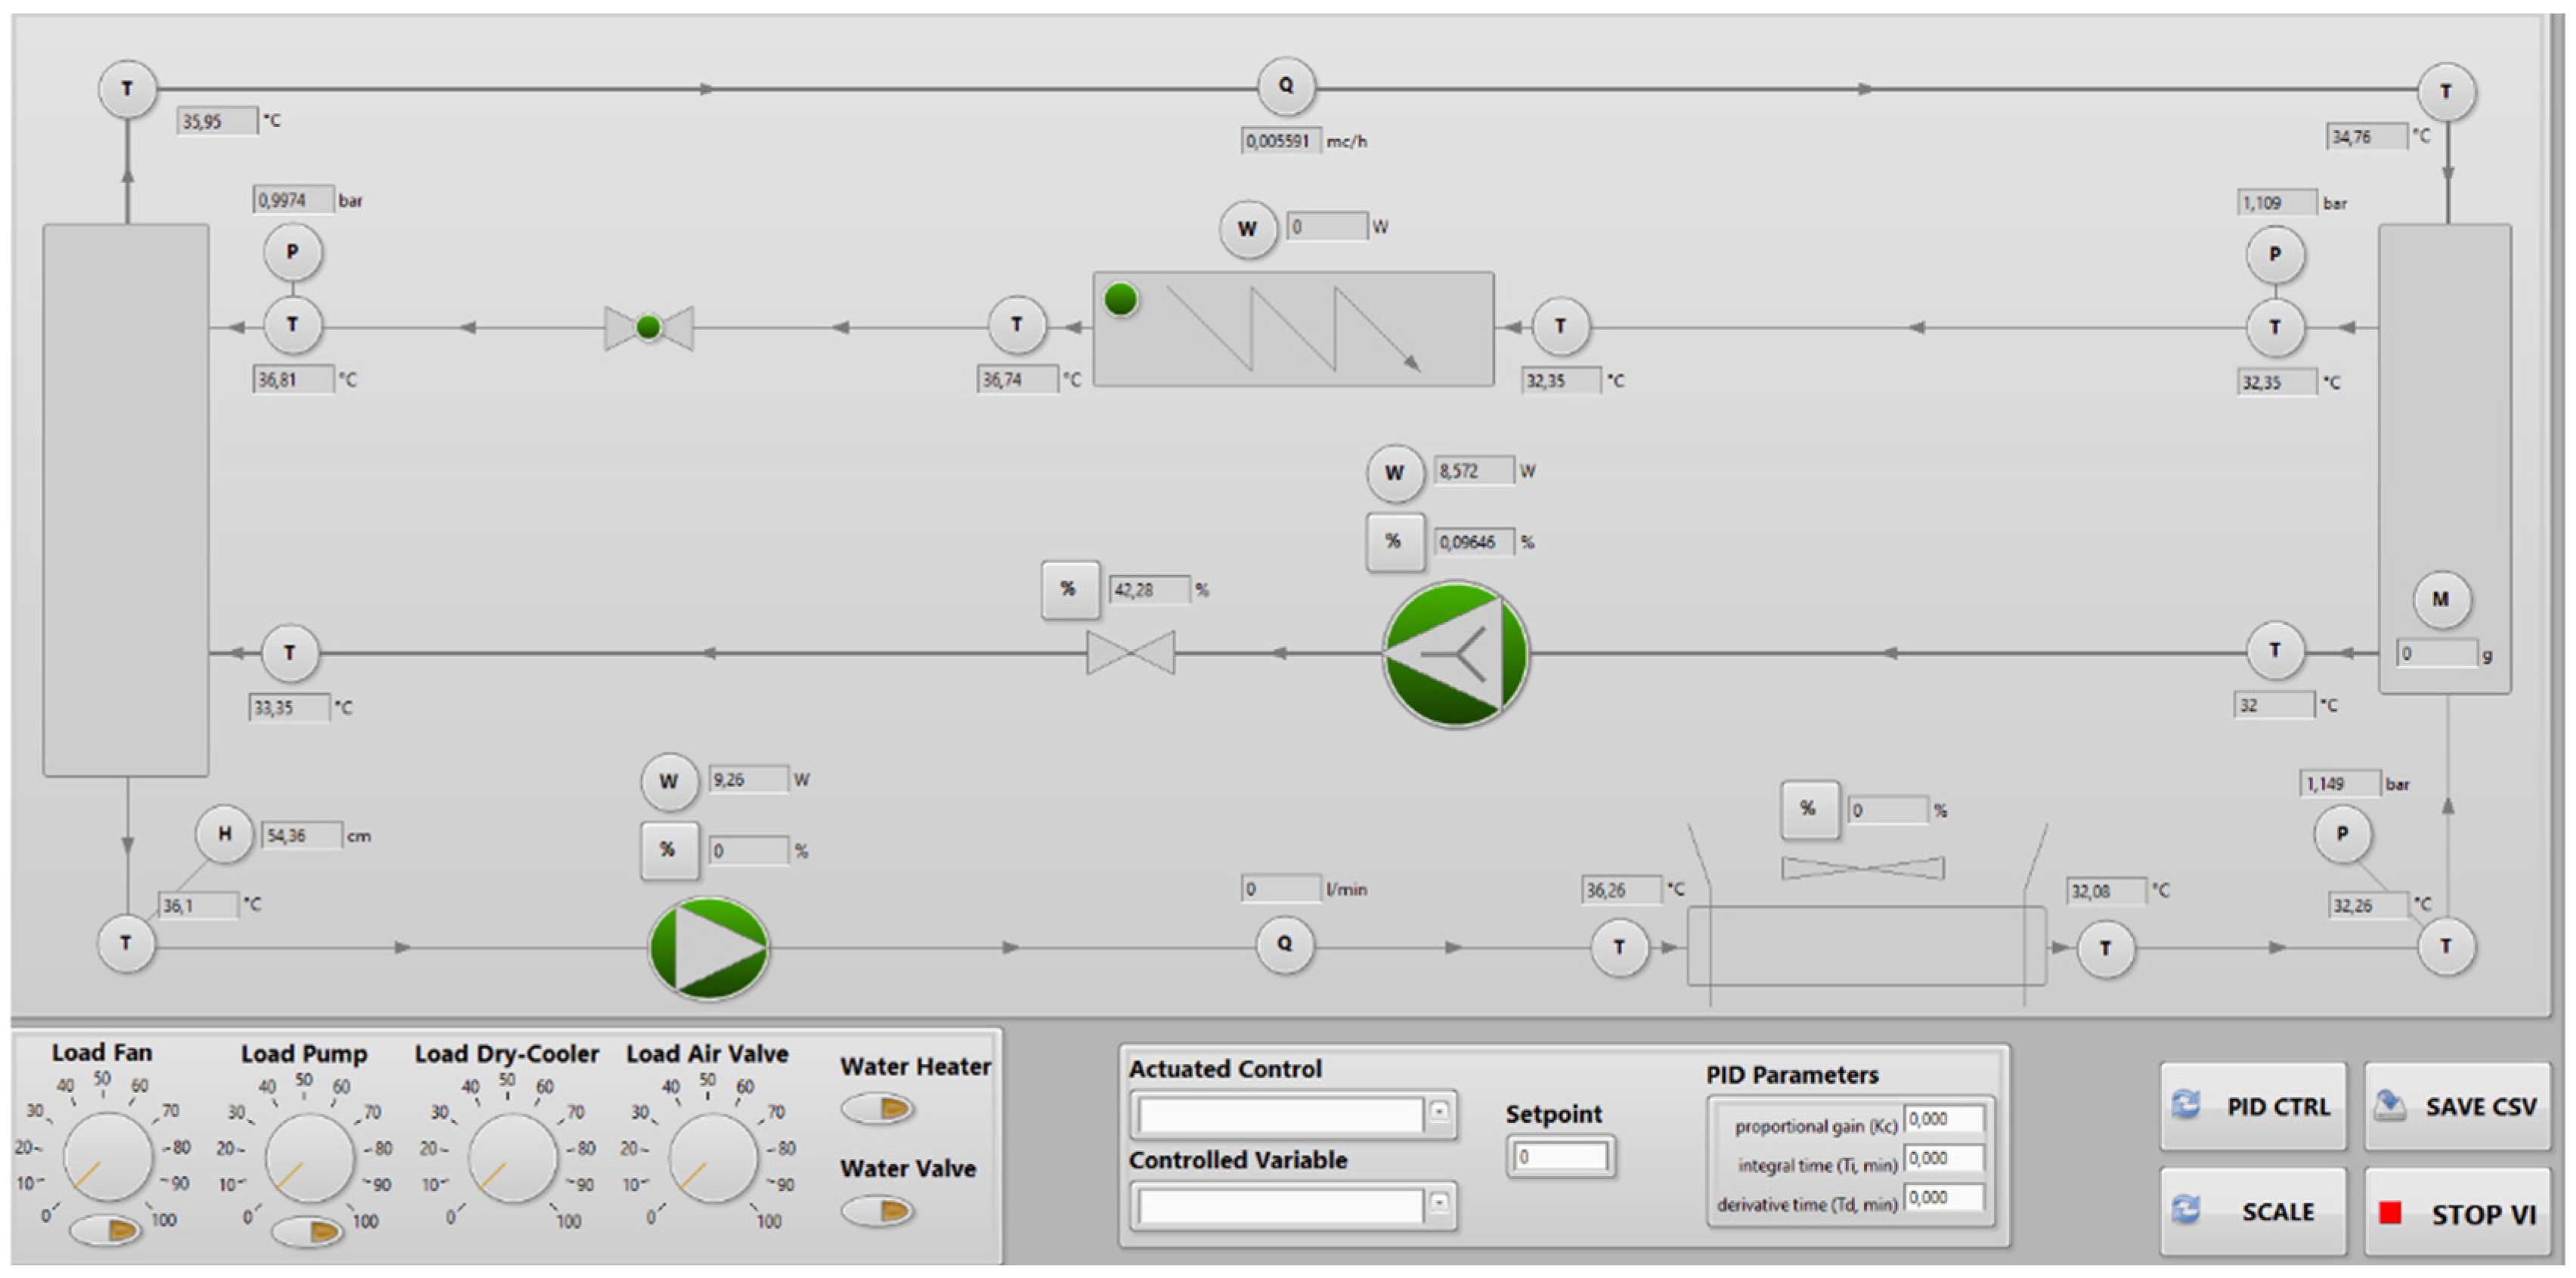Toggle the switch under Load Fan dial
Viewport: 2576px width, 1278px height.
click(x=106, y=1229)
